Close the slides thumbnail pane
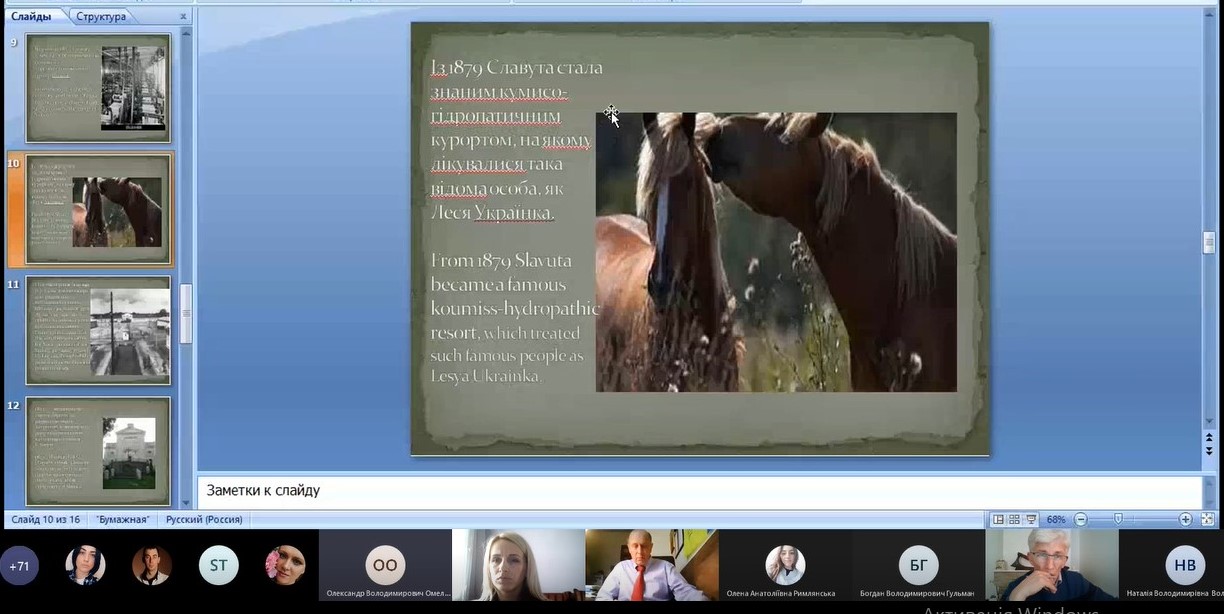This screenshot has height=614, width=1224. 183,17
